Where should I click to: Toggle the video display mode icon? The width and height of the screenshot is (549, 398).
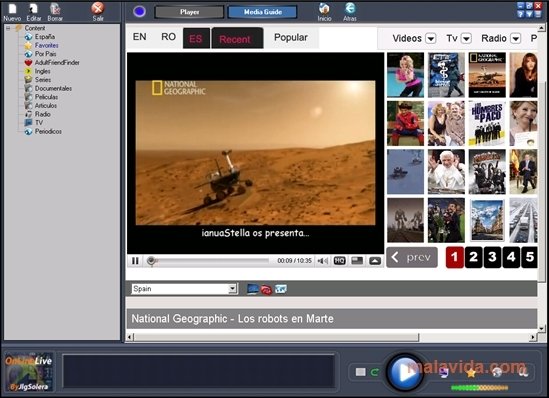pyautogui.click(x=357, y=261)
